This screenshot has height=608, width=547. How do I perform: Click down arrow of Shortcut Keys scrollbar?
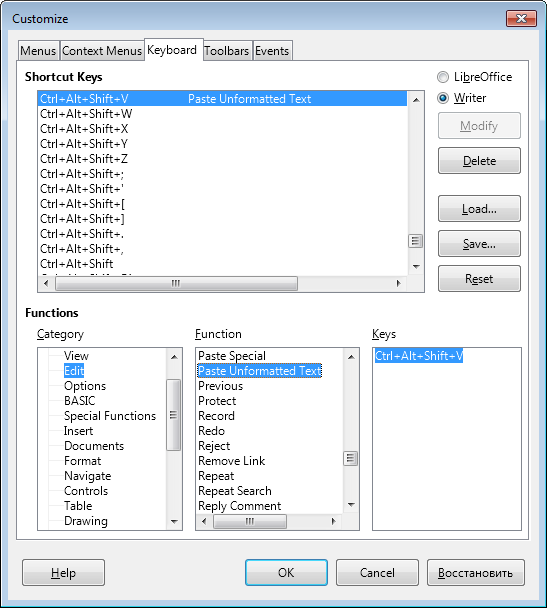[416, 266]
